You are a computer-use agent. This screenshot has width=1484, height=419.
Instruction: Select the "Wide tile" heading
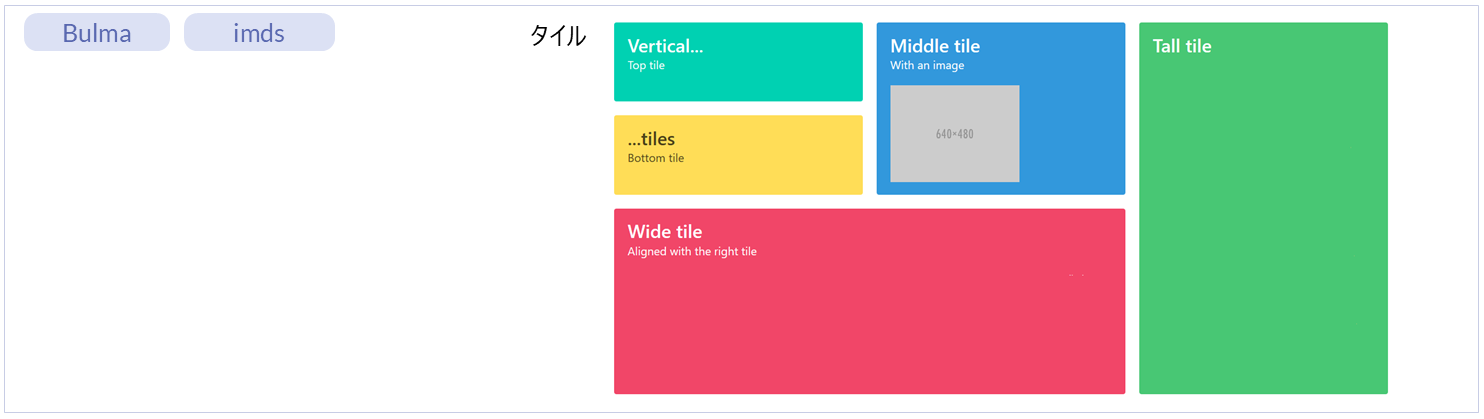(665, 232)
